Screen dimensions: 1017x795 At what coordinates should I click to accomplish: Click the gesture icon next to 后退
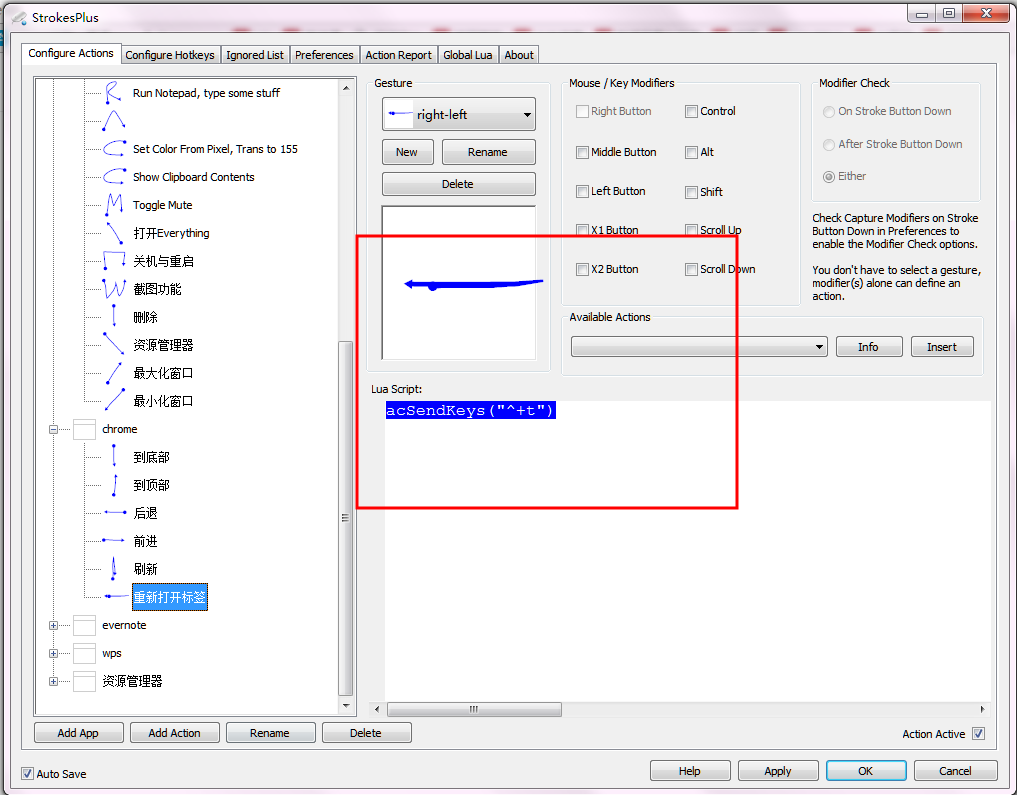click(x=113, y=512)
